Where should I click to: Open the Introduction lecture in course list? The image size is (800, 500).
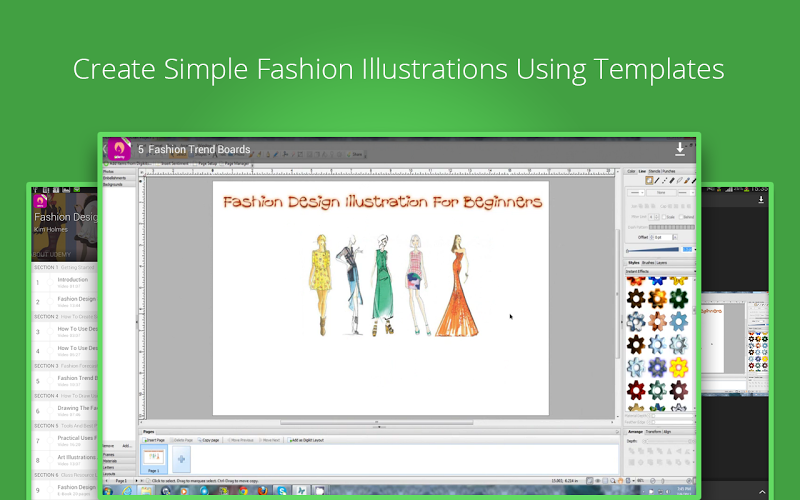72,281
